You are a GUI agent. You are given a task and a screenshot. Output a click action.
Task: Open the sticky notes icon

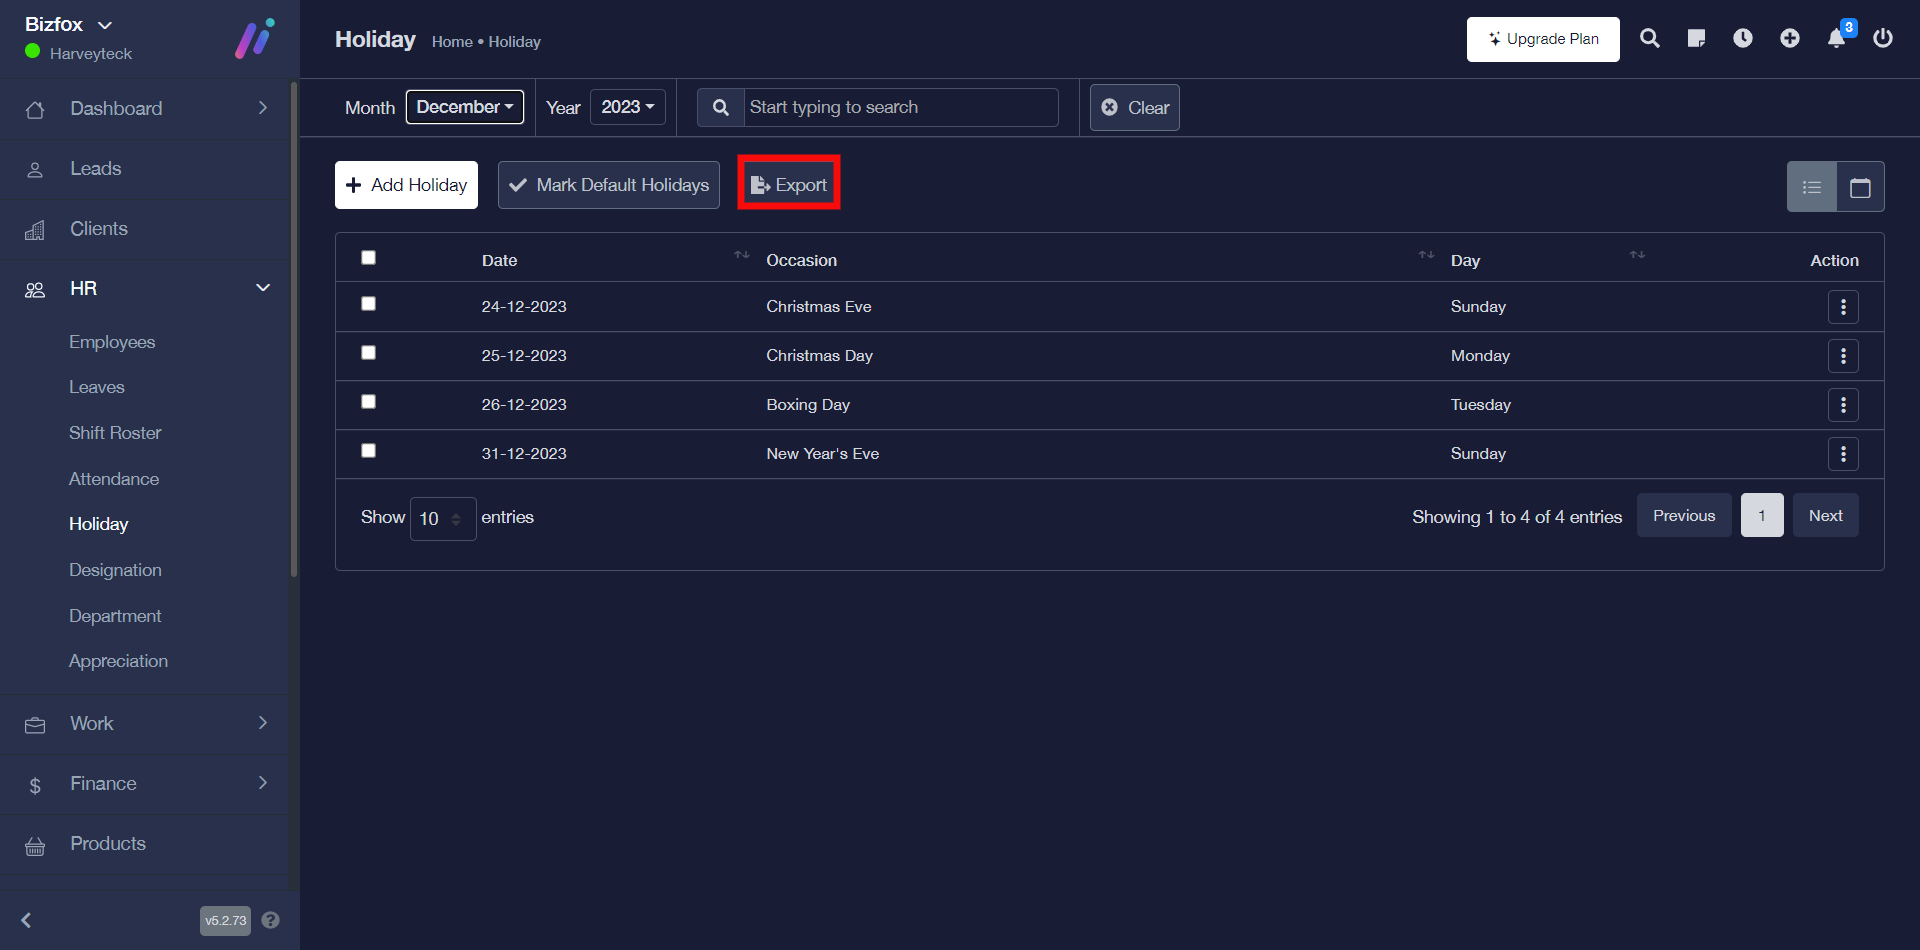pyautogui.click(x=1696, y=39)
